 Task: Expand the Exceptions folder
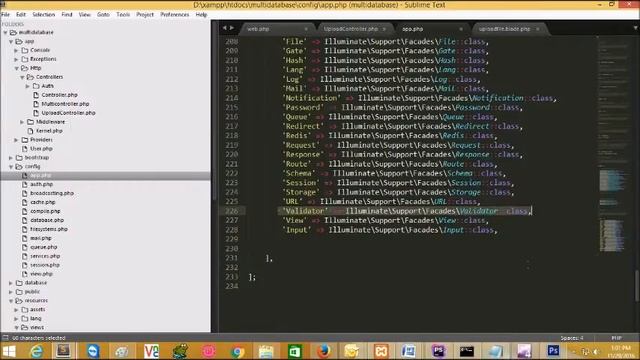pos(16,59)
